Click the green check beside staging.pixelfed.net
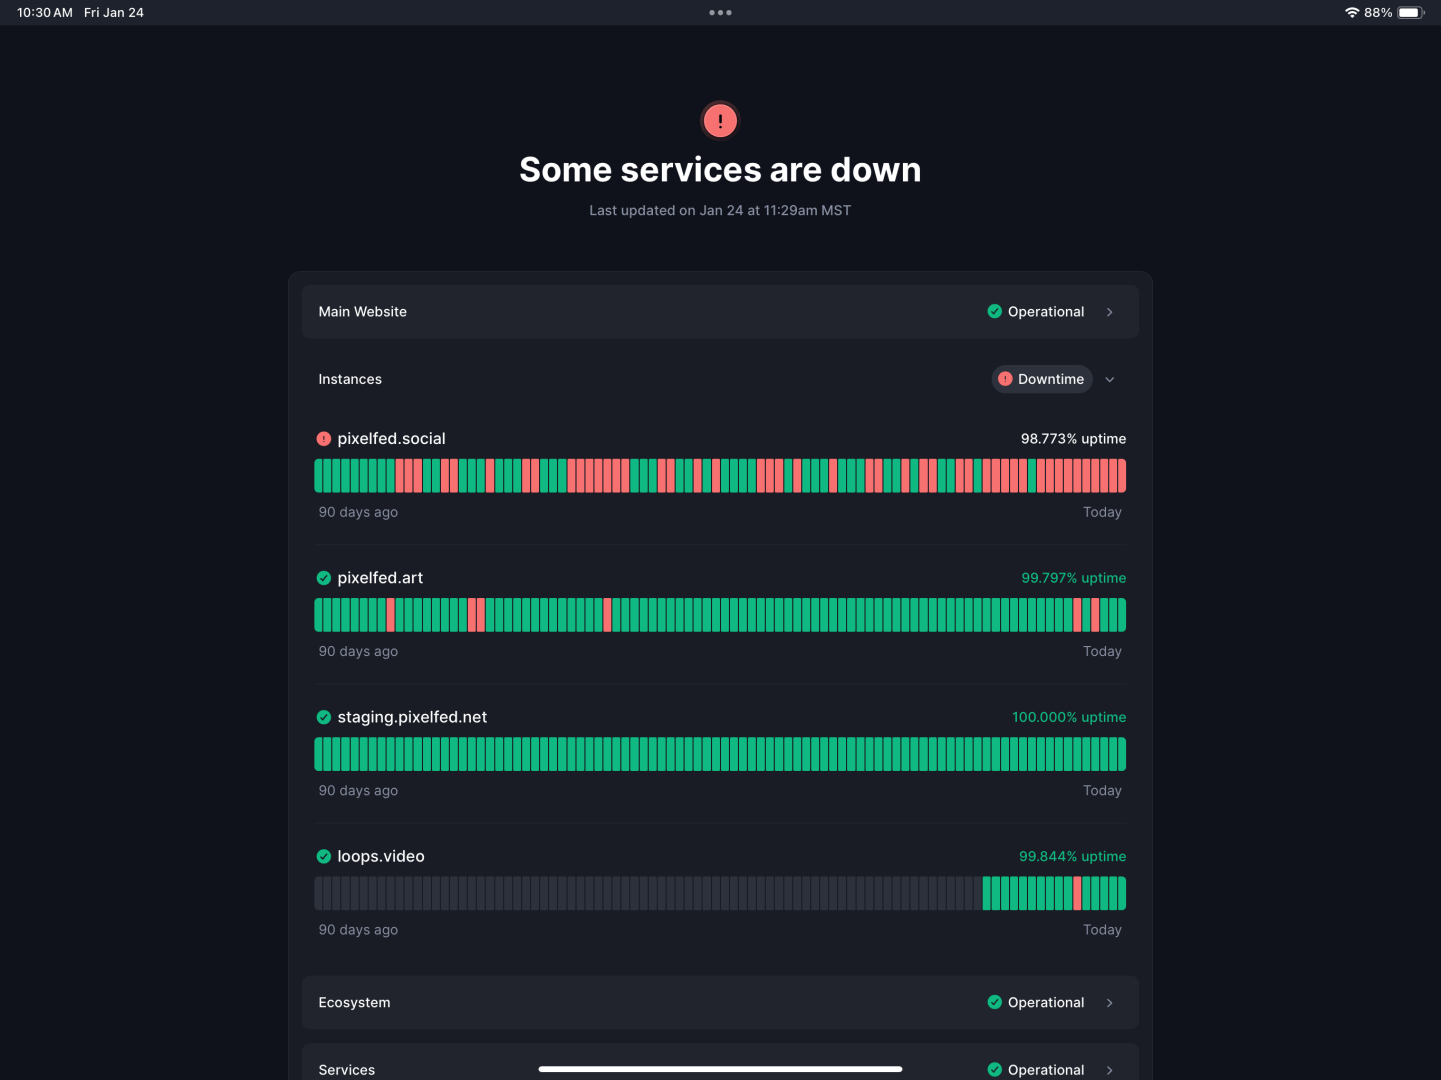This screenshot has height=1080, width=1441. coord(323,717)
